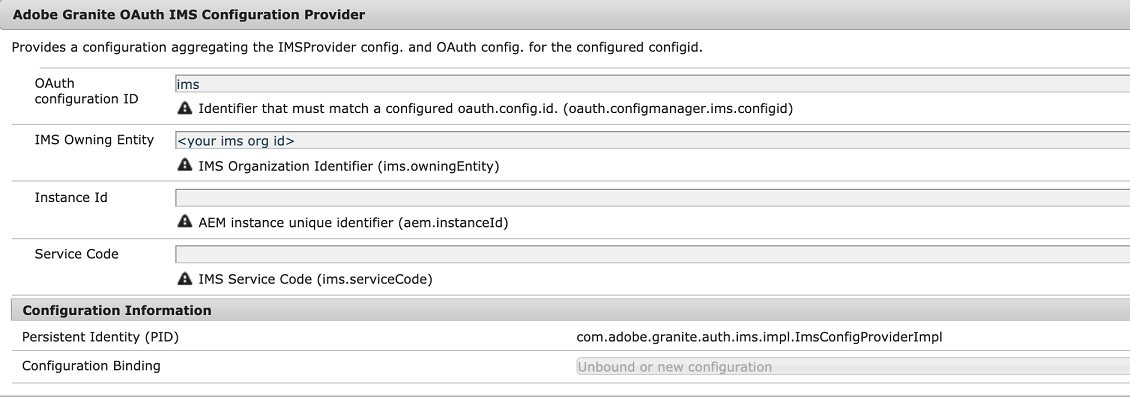Click the warning icon under IMS Owning Entity
The height and width of the screenshot is (416, 1130).
point(184,165)
